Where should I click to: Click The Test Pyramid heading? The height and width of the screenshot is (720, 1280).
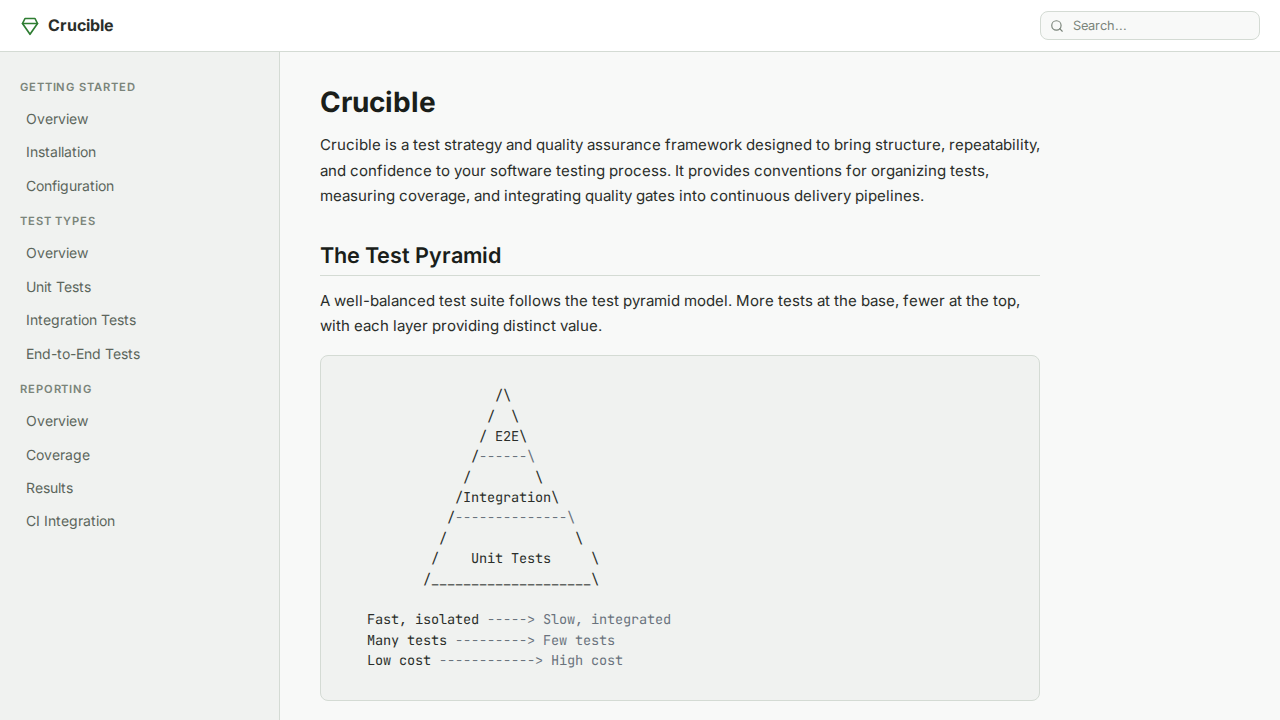click(410, 256)
